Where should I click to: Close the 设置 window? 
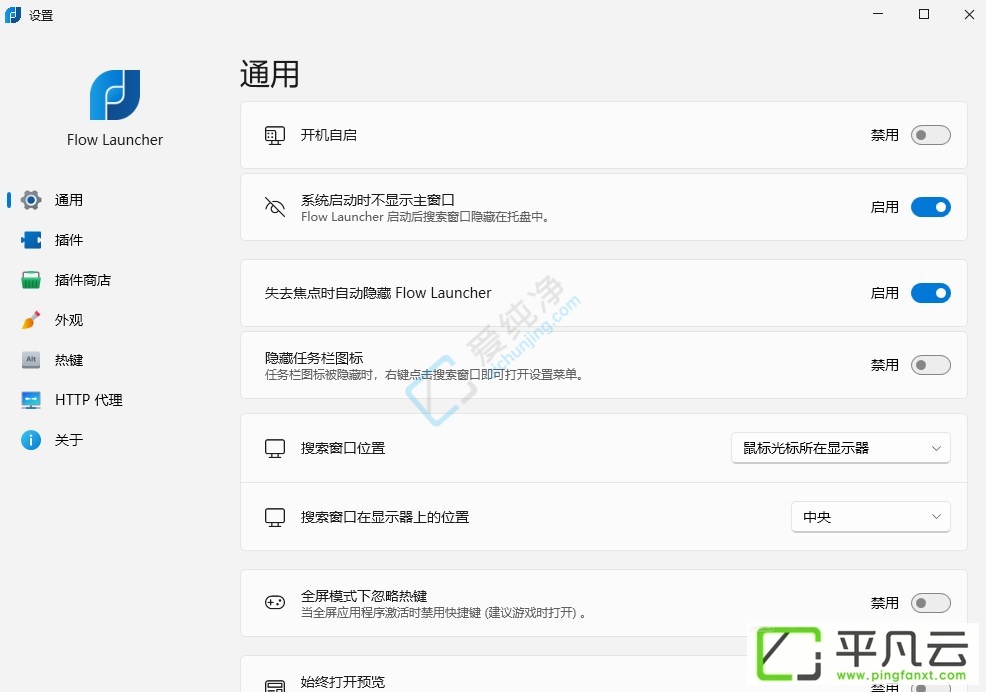coord(969,14)
